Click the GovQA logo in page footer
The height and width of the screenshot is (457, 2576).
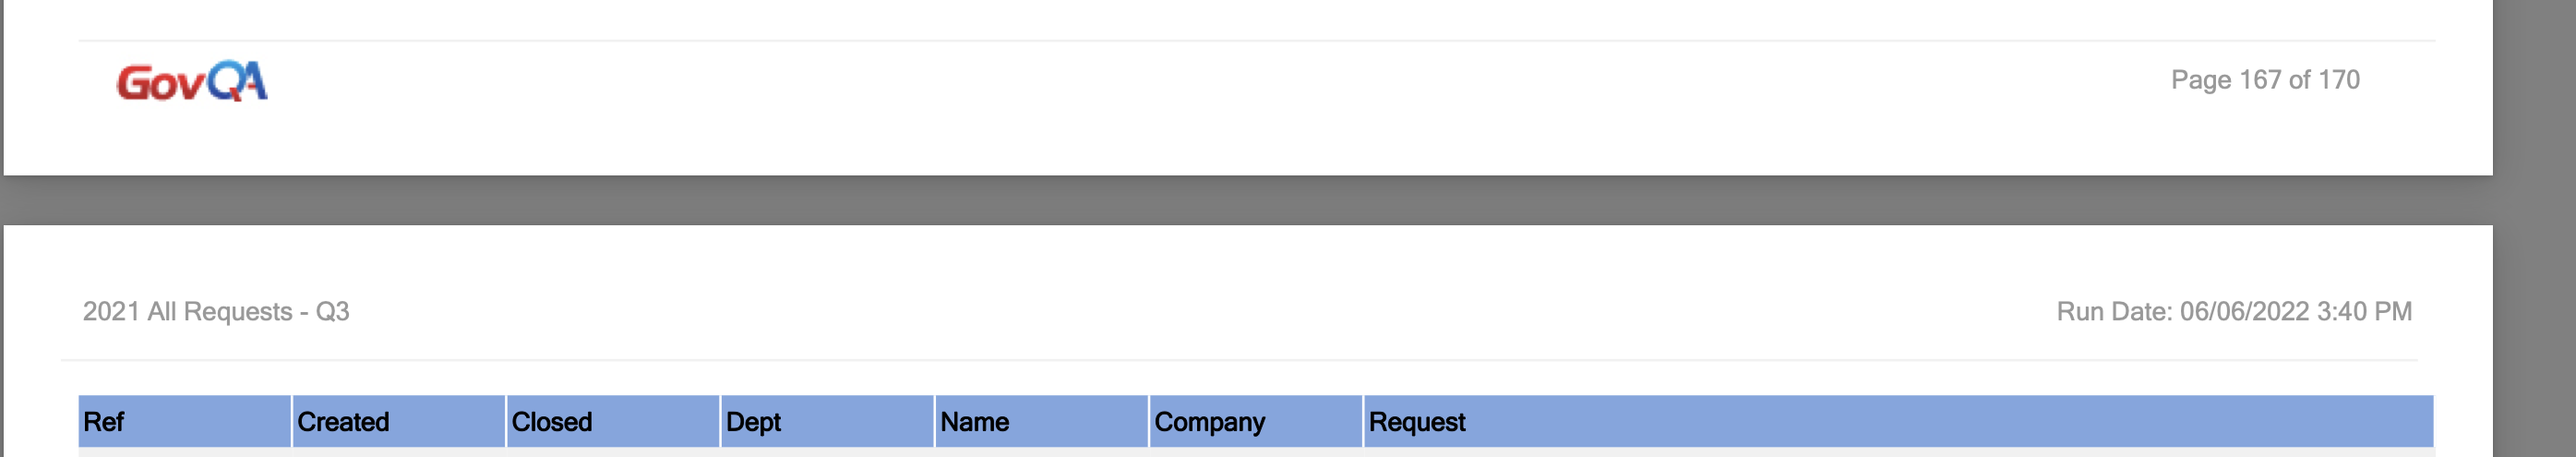pos(191,82)
